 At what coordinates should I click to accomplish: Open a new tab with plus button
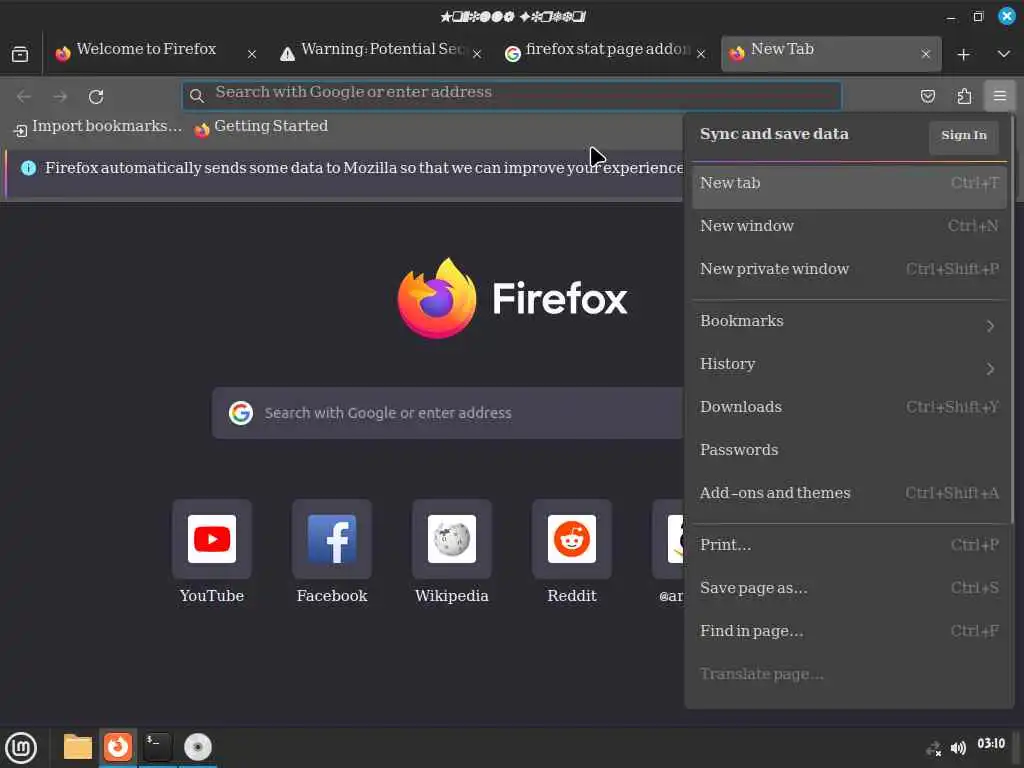tap(963, 55)
